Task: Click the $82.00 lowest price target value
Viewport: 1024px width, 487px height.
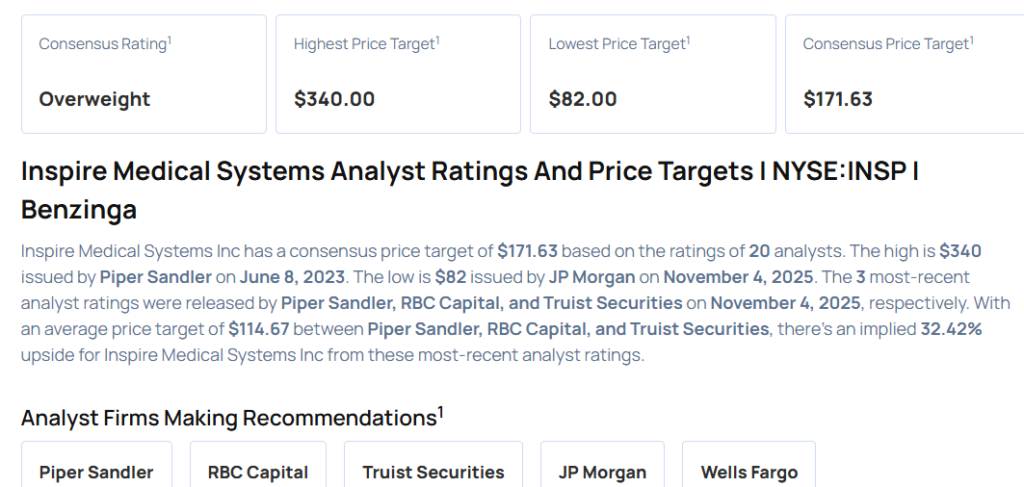Action: point(583,99)
